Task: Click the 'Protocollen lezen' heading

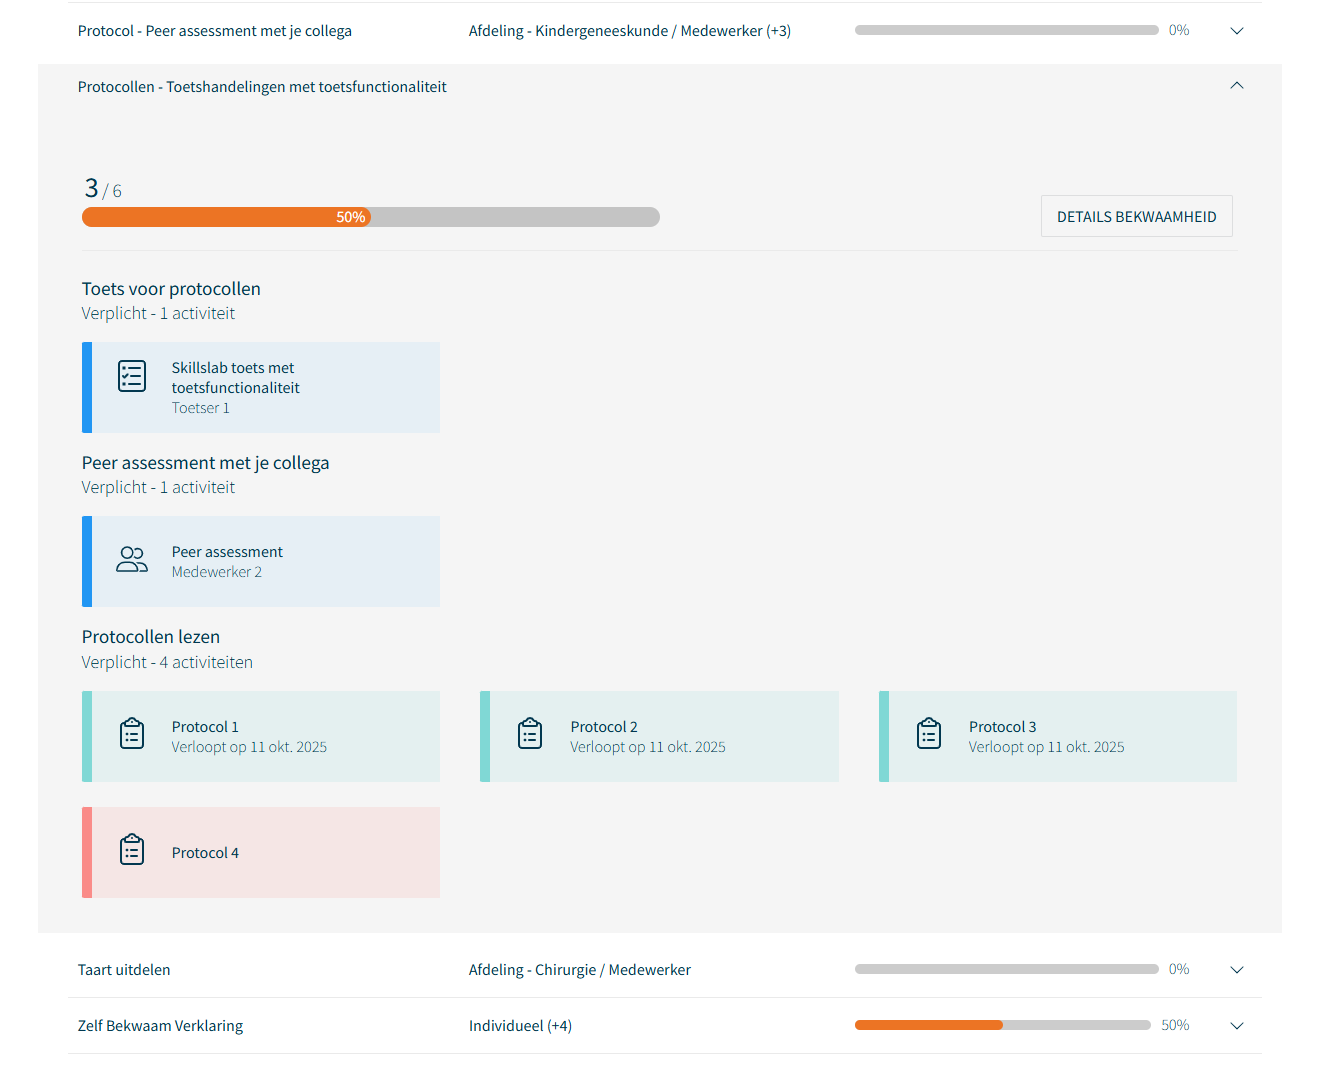Action: pos(151,637)
